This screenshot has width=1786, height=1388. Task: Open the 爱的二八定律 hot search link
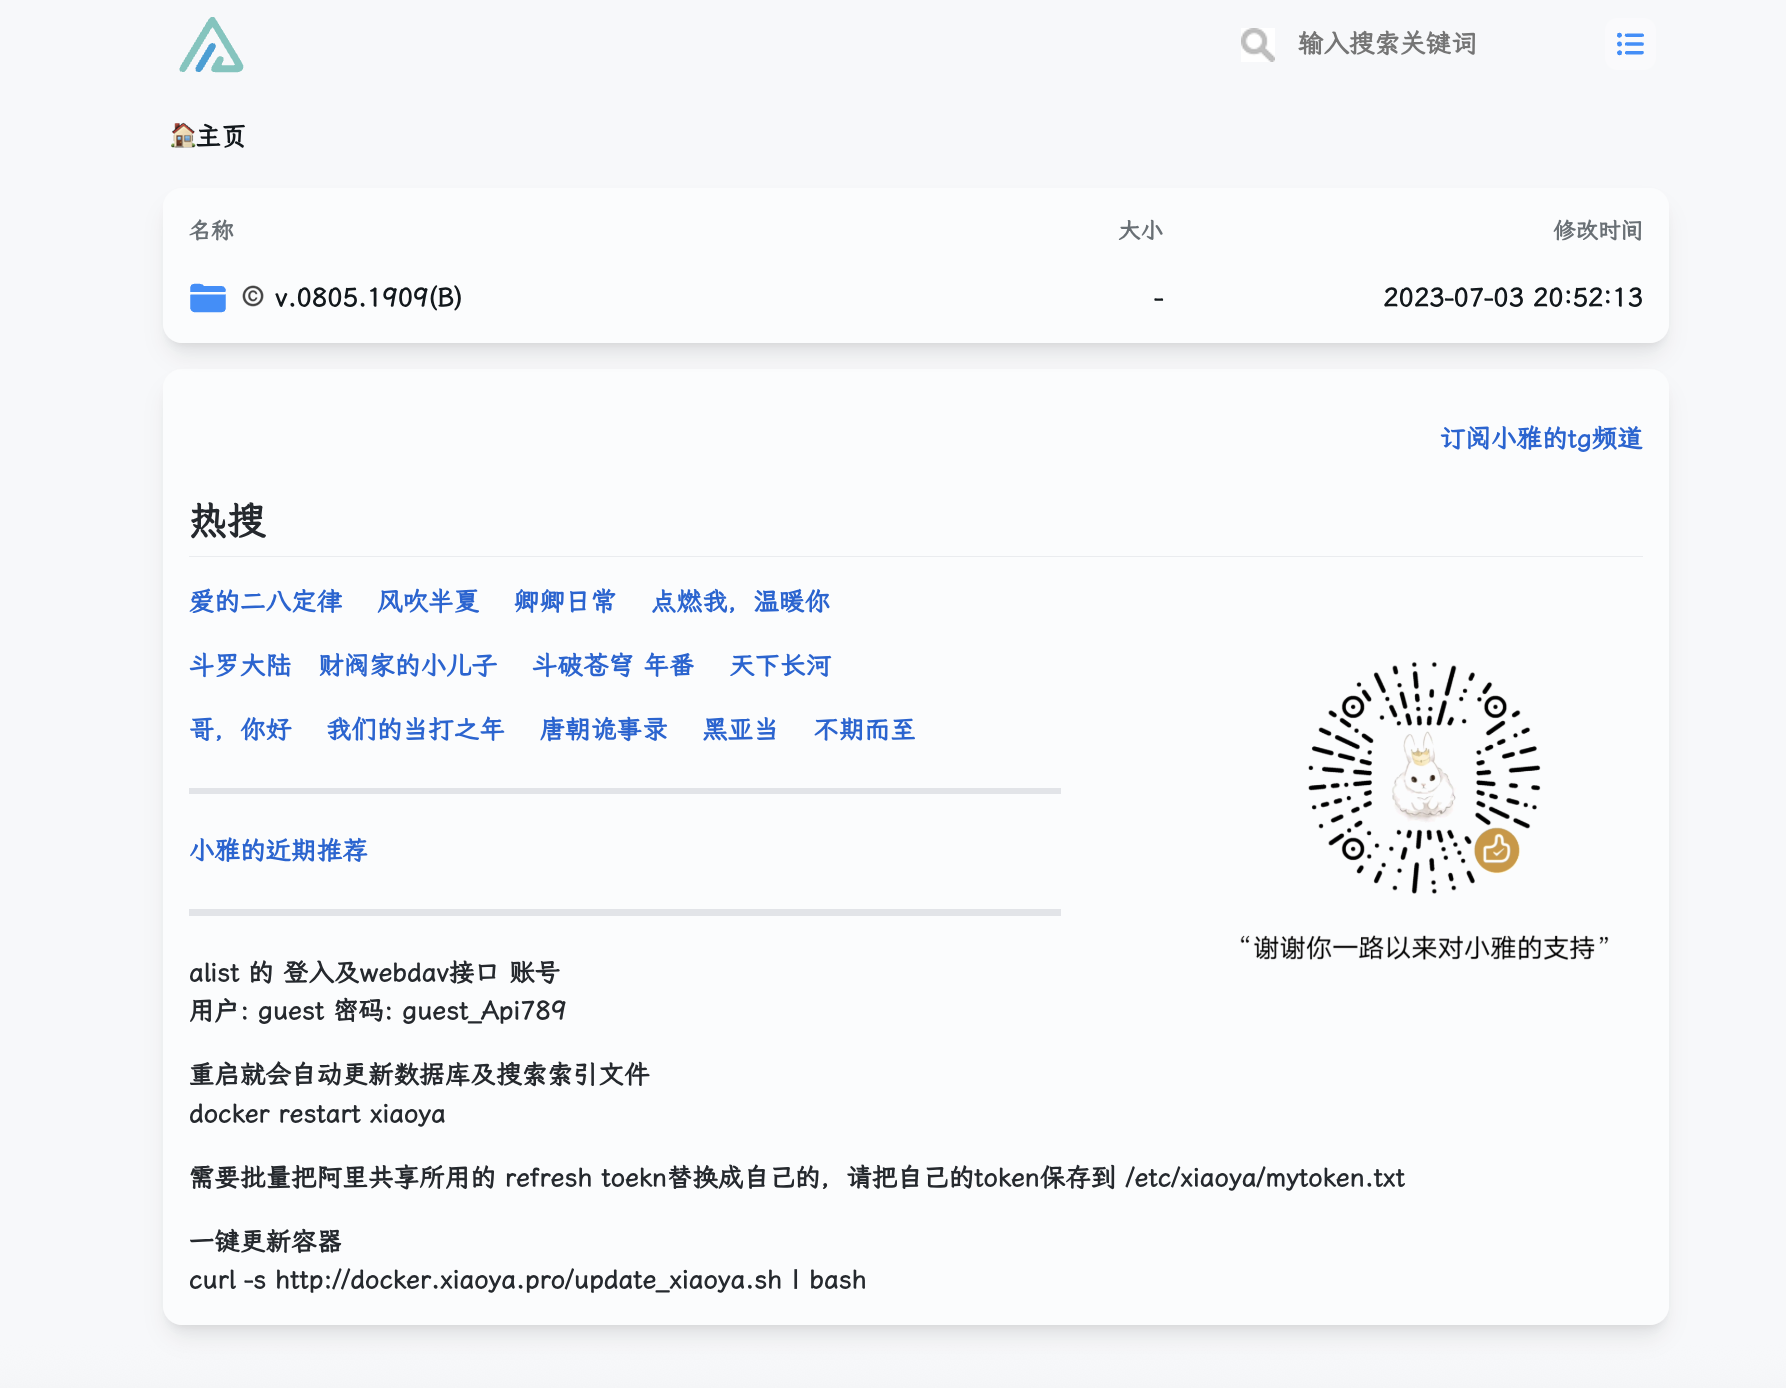[x=266, y=602]
